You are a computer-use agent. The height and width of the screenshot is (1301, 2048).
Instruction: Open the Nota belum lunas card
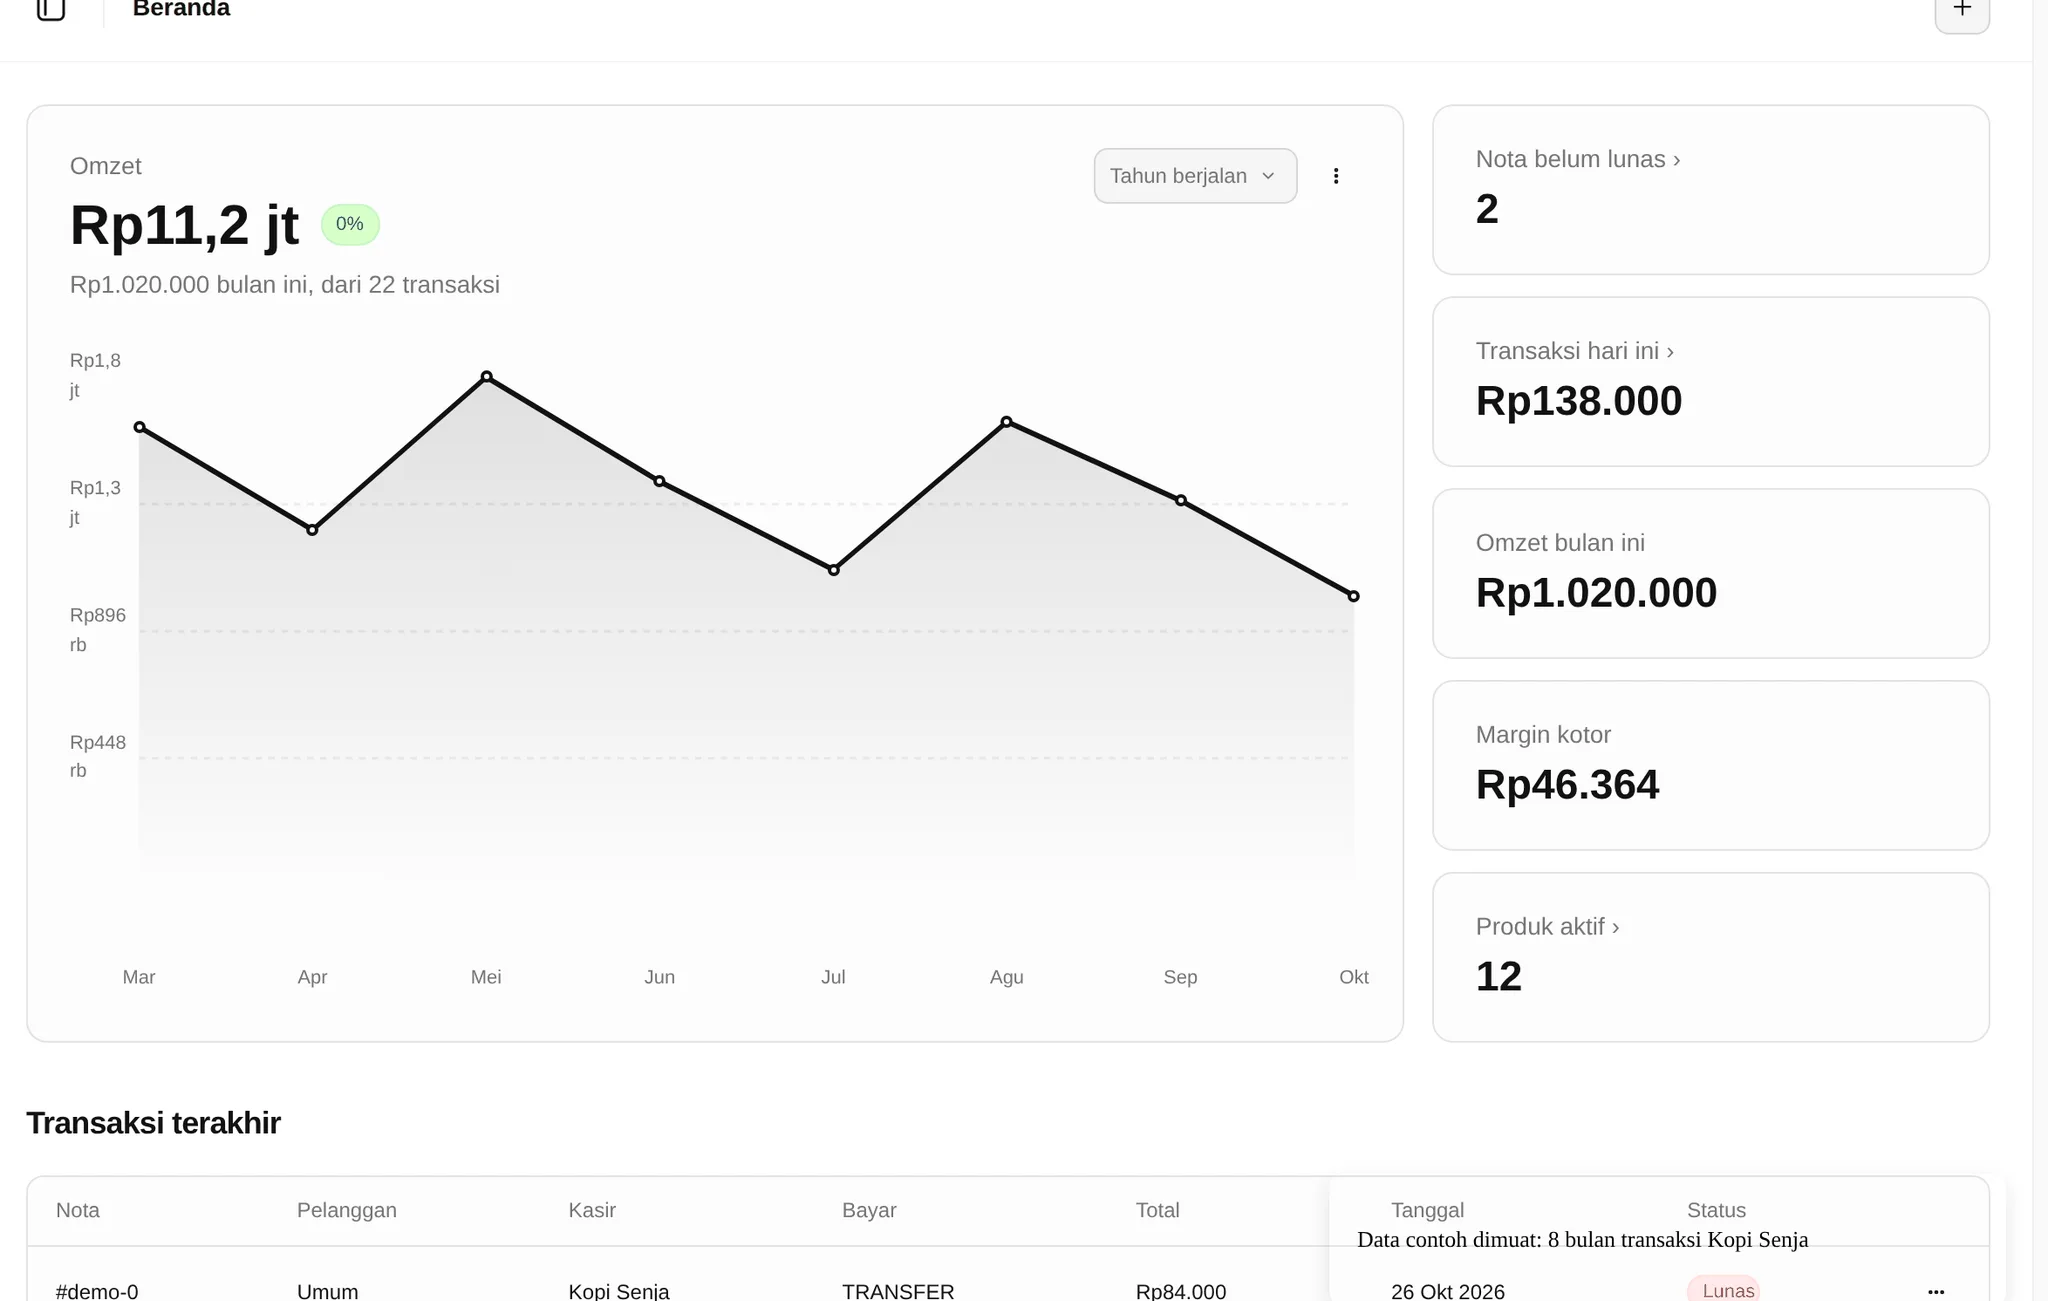coord(1710,190)
